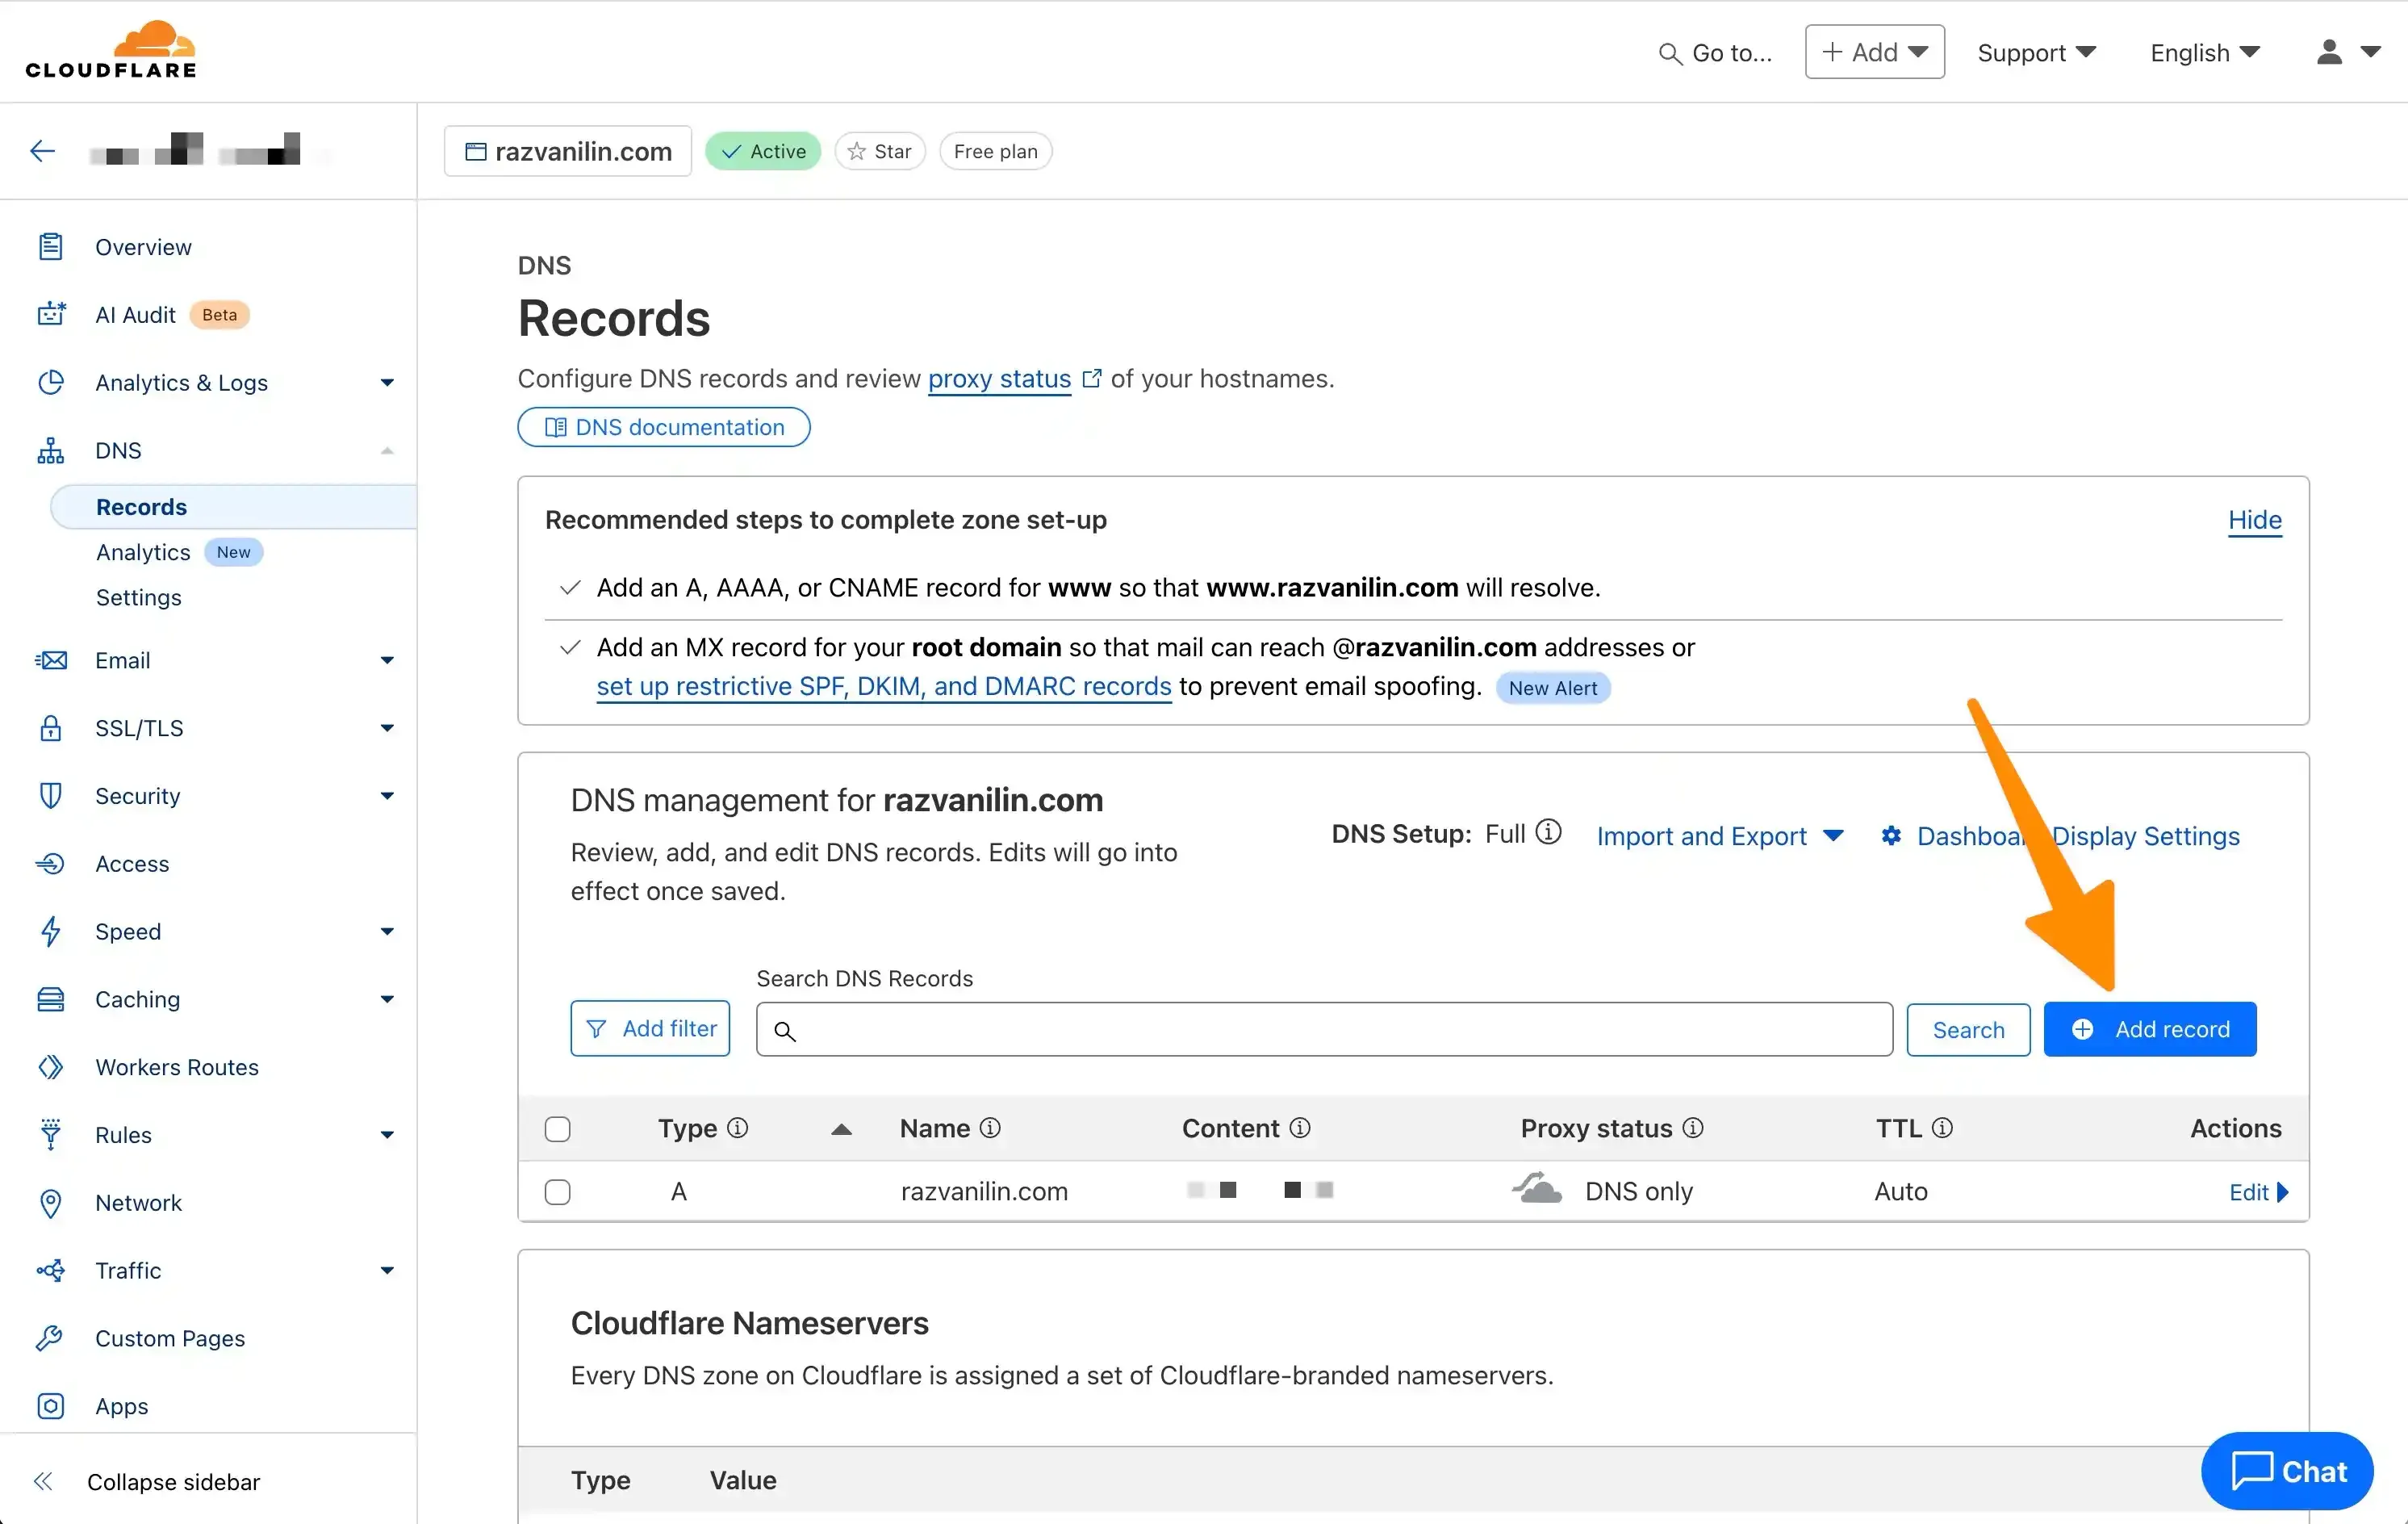Click the info icon beside Proxy status header
This screenshot has width=2408, height=1524.
[1693, 1128]
